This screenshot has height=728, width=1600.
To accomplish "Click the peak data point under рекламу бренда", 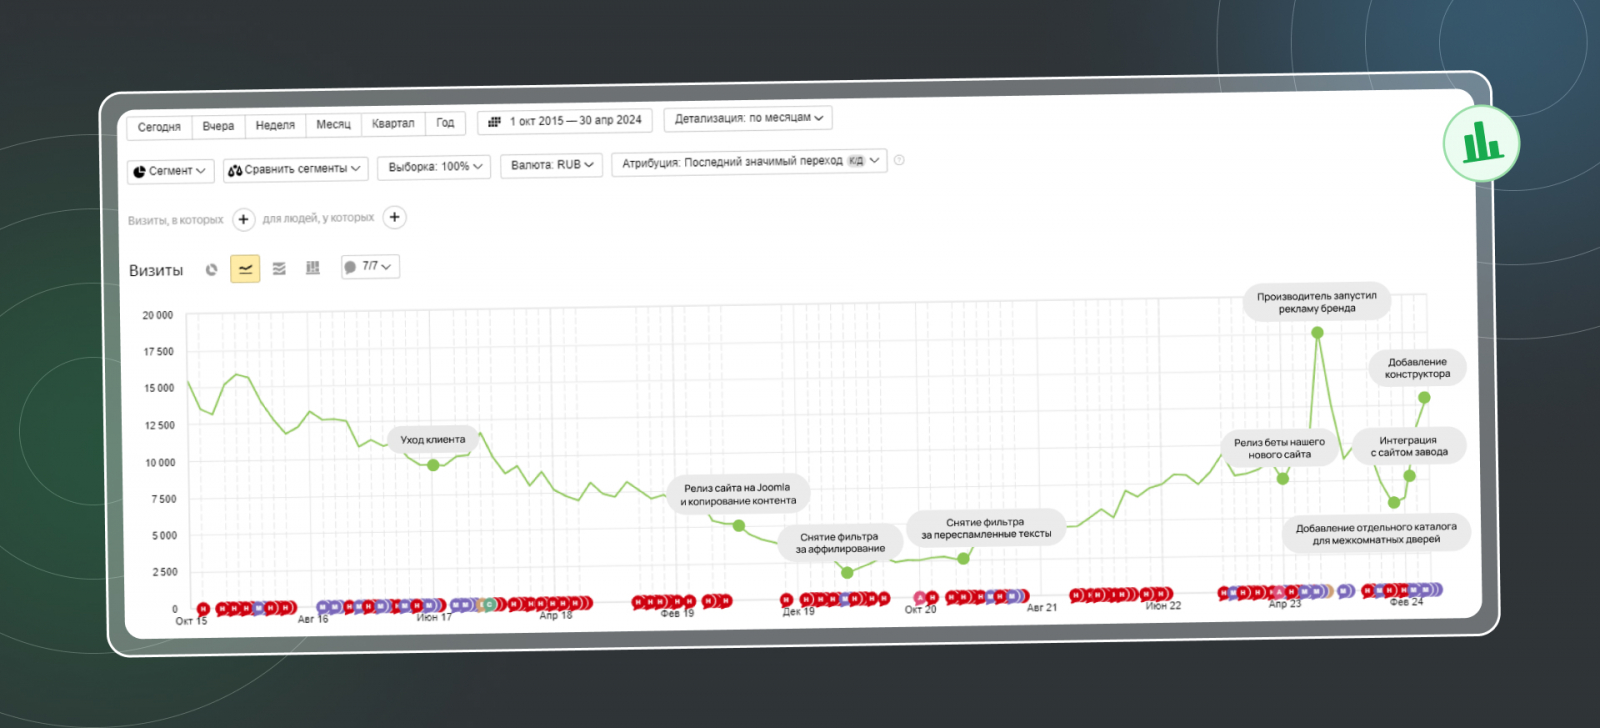I will click(x=1317, y=333).
